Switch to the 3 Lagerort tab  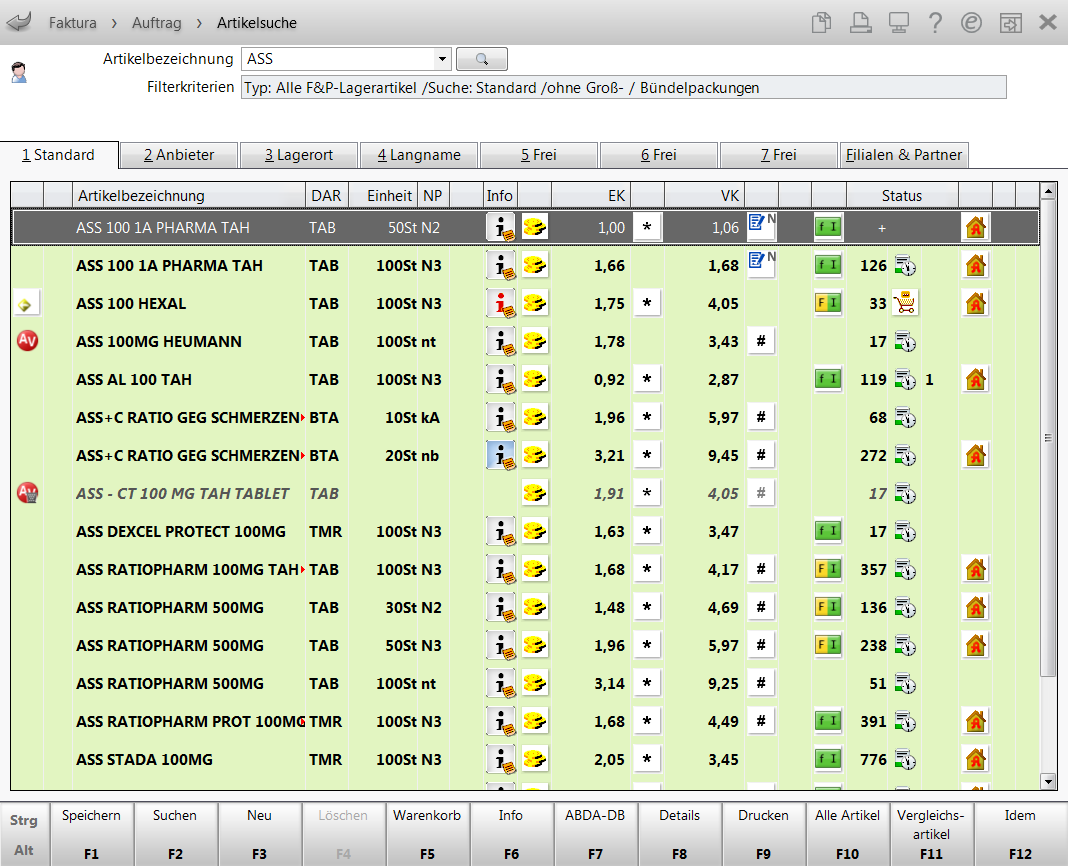tap(299, 155)
